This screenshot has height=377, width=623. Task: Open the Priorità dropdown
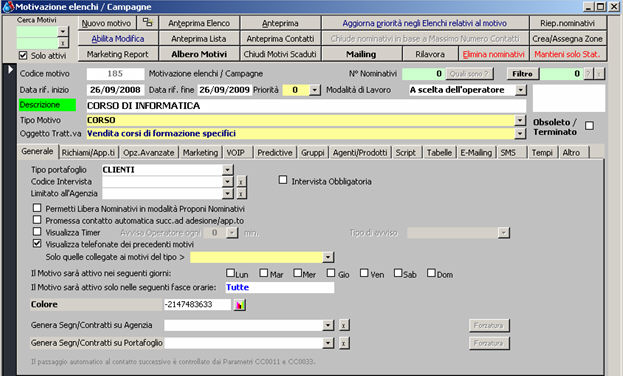coord(315,90)
